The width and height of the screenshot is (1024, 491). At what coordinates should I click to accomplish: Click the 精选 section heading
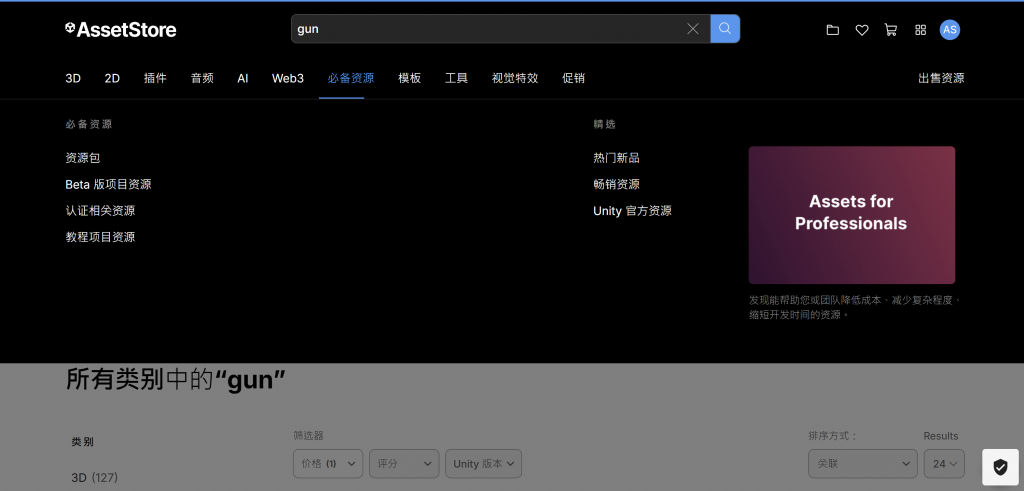pos(605,124)
